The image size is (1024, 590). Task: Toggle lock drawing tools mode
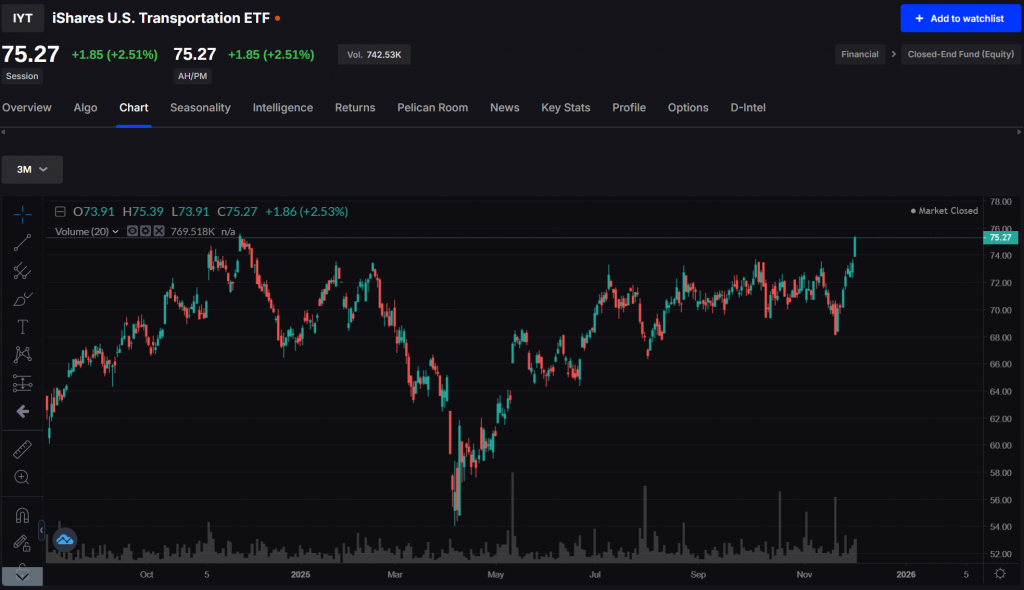pos(22,543)
